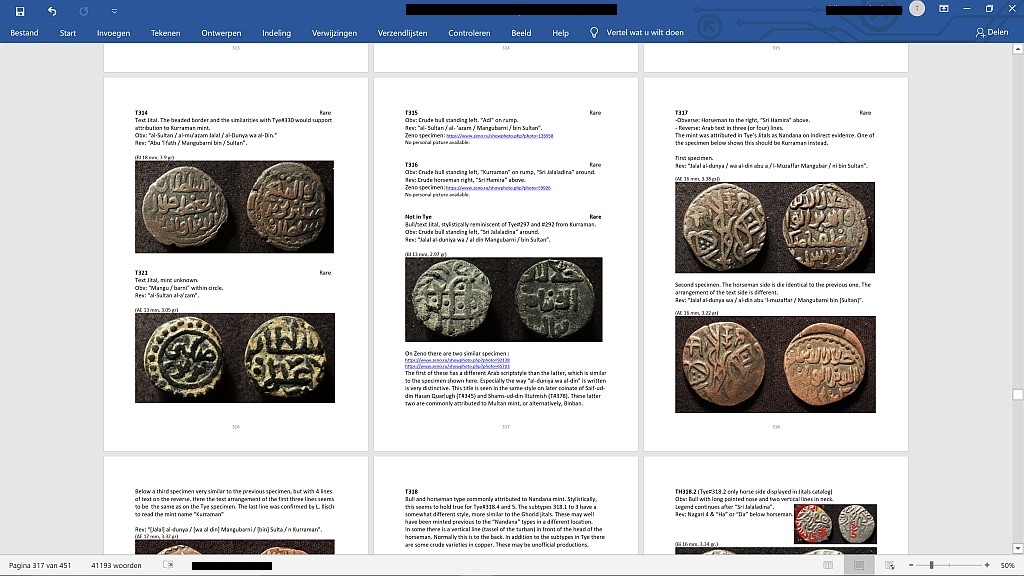Click the vertical scrollbar down arrow

click(x=1017, y=549)
